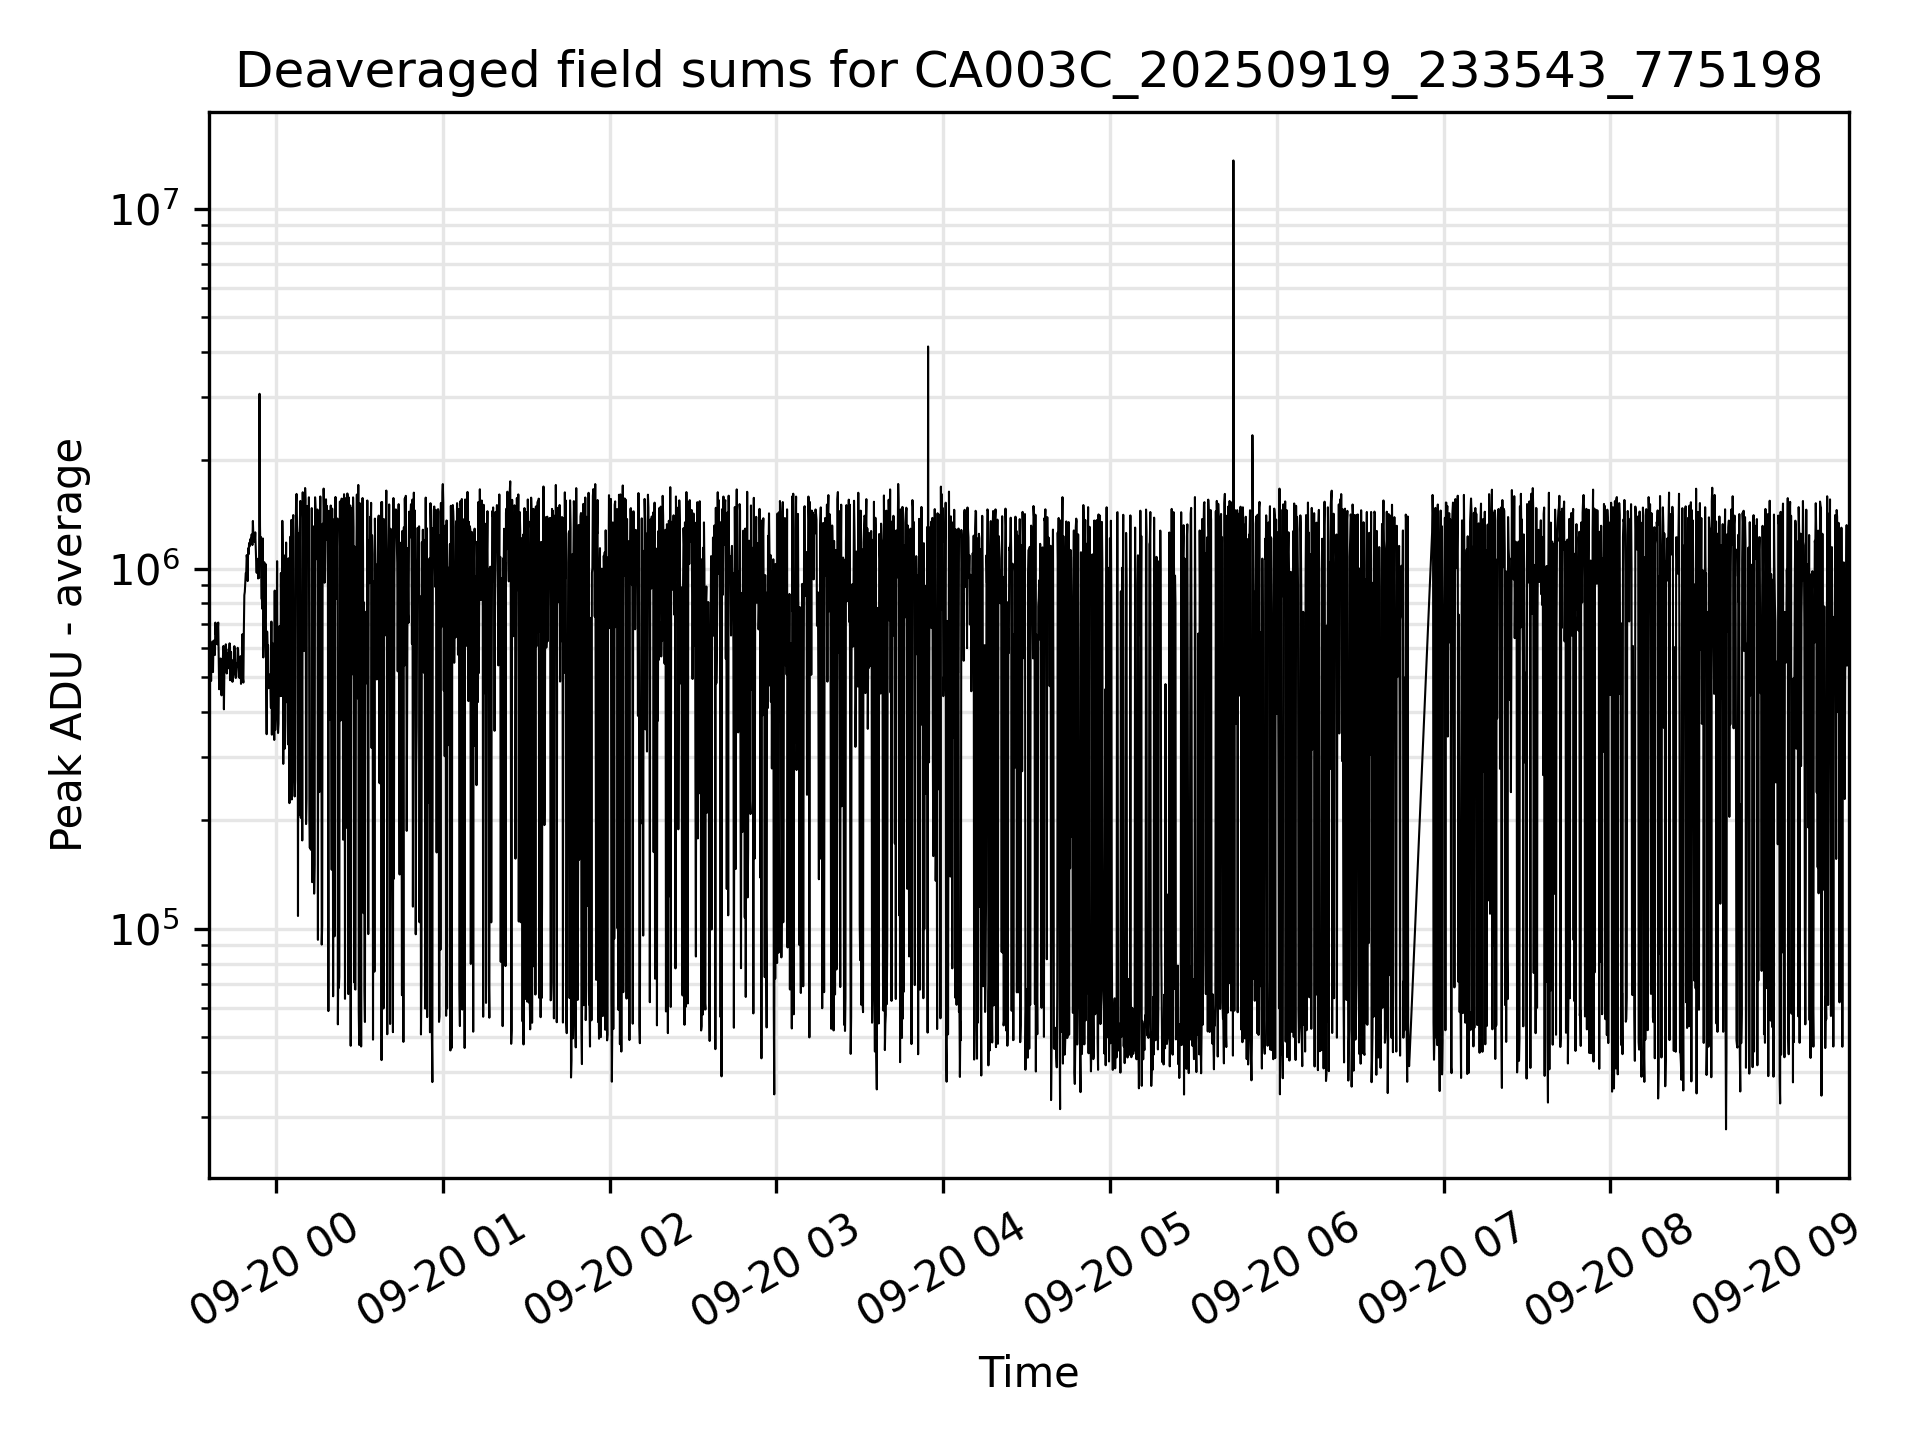1920x1440 pixels.
Task: Click the early spike peak just before 00:00
Action: tap(259, 395)
